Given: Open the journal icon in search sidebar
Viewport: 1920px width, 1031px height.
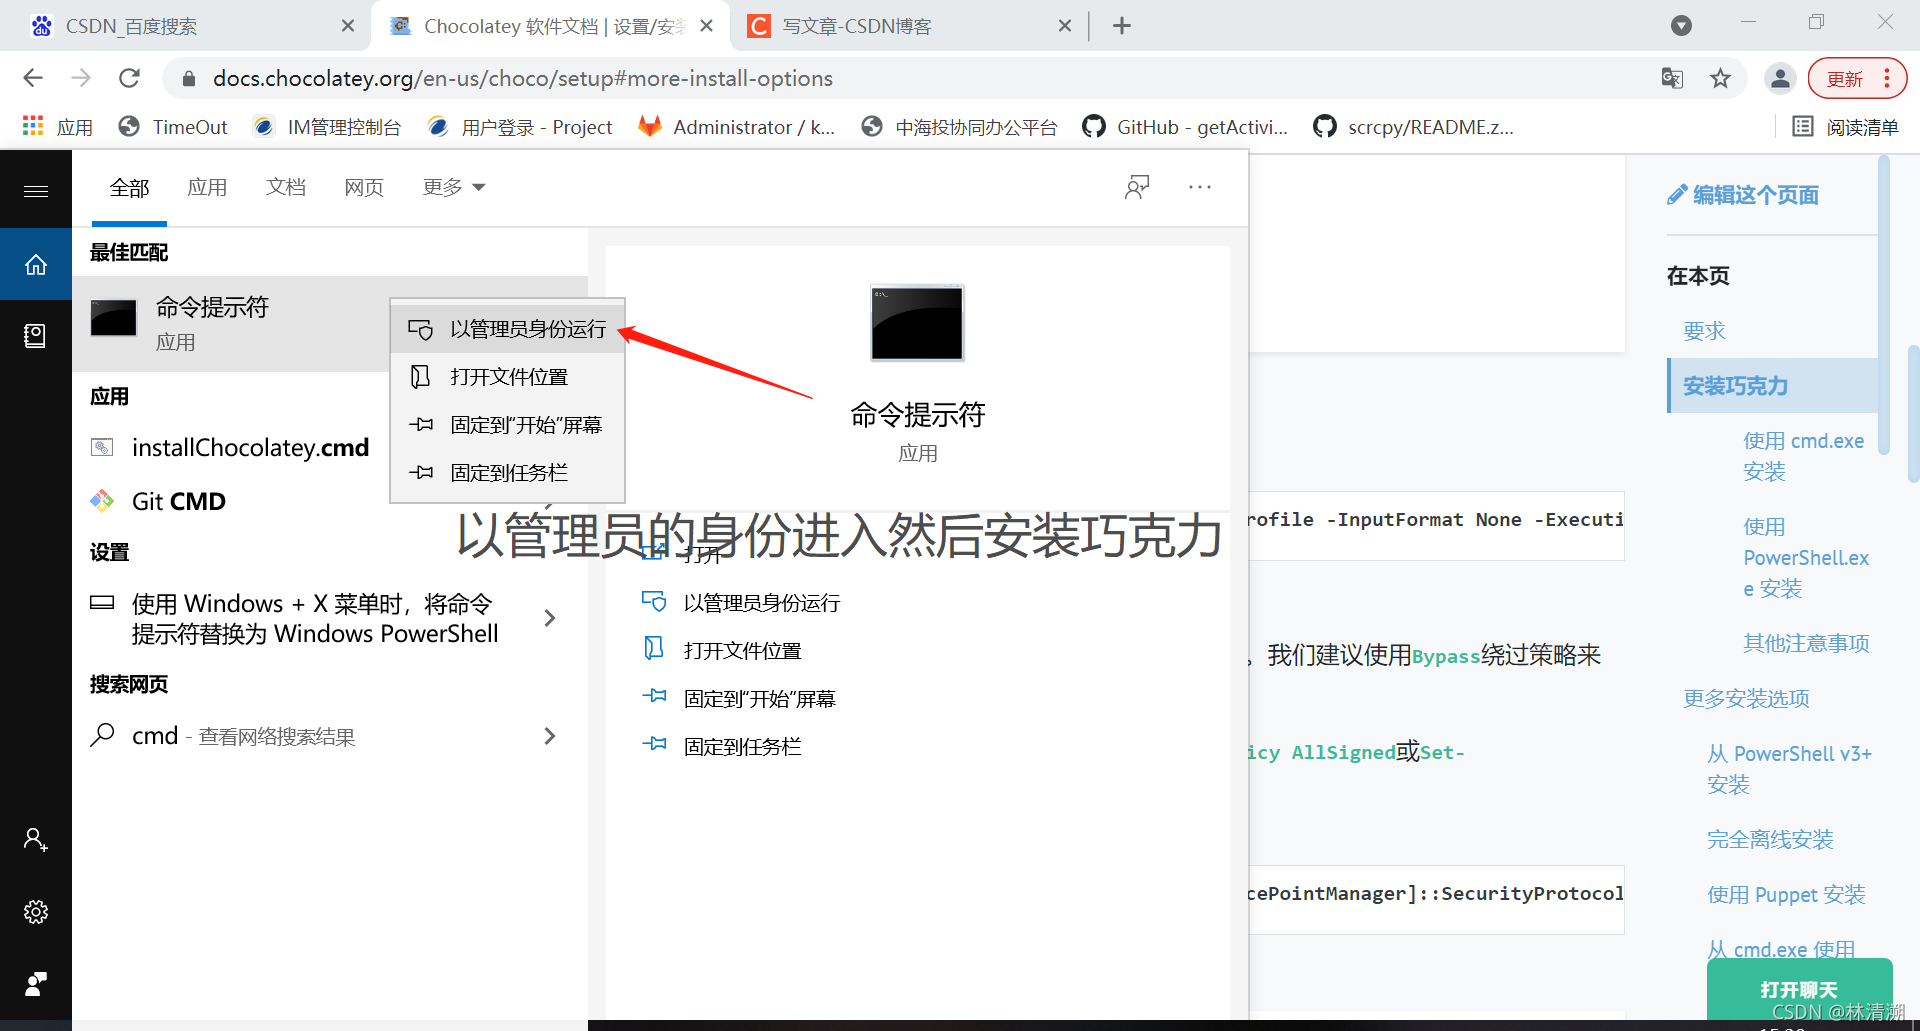Looking at the screenshot, I should coord(36,336).
